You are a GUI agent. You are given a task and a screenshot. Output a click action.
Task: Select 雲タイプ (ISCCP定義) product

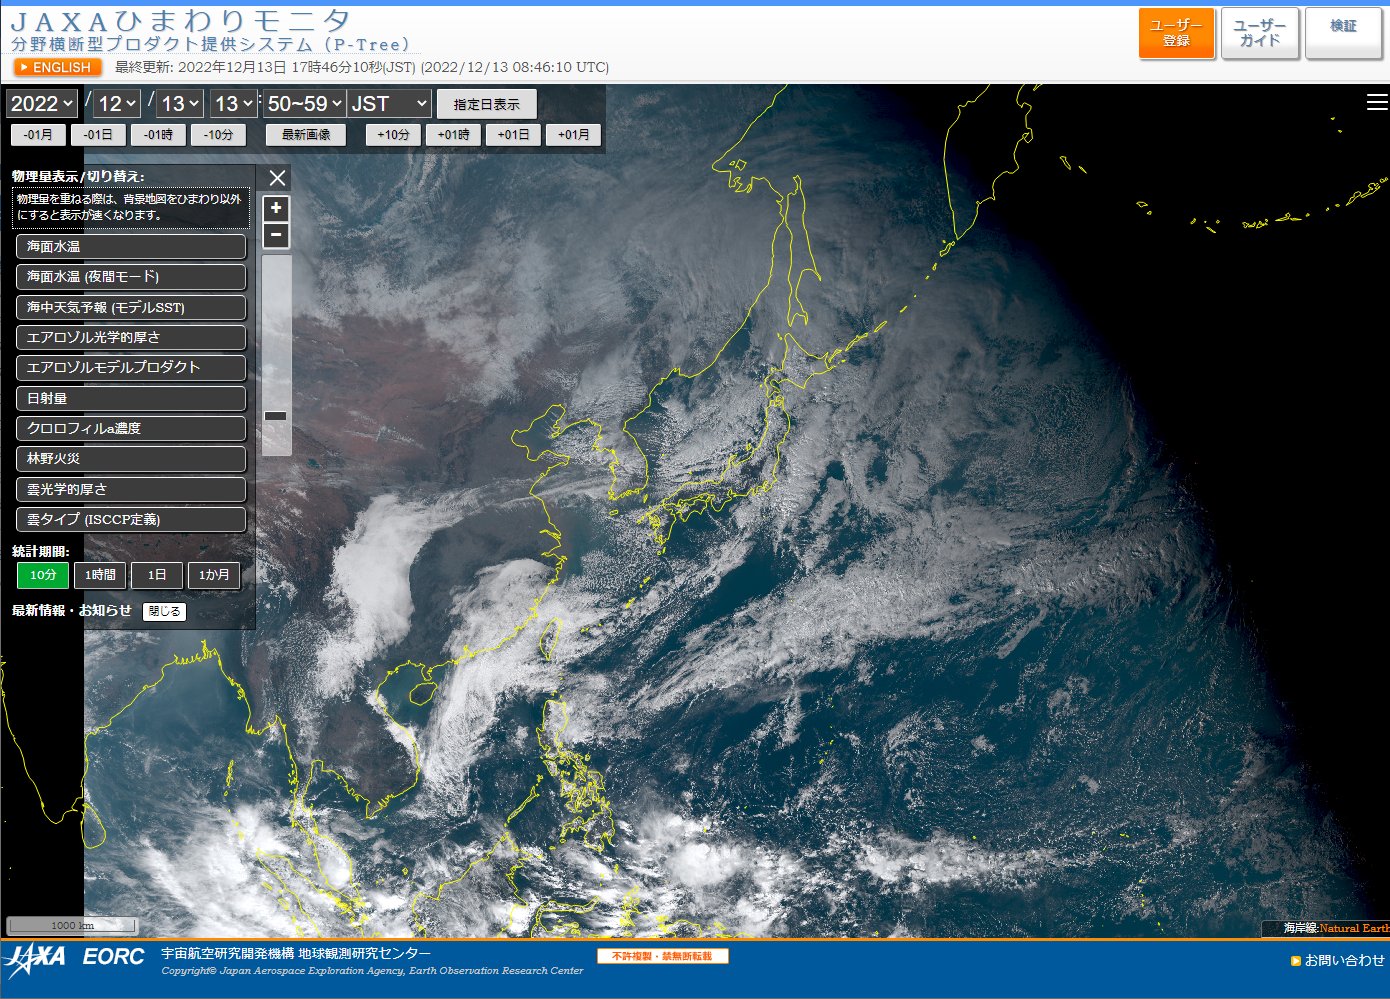tap(131, 519)
